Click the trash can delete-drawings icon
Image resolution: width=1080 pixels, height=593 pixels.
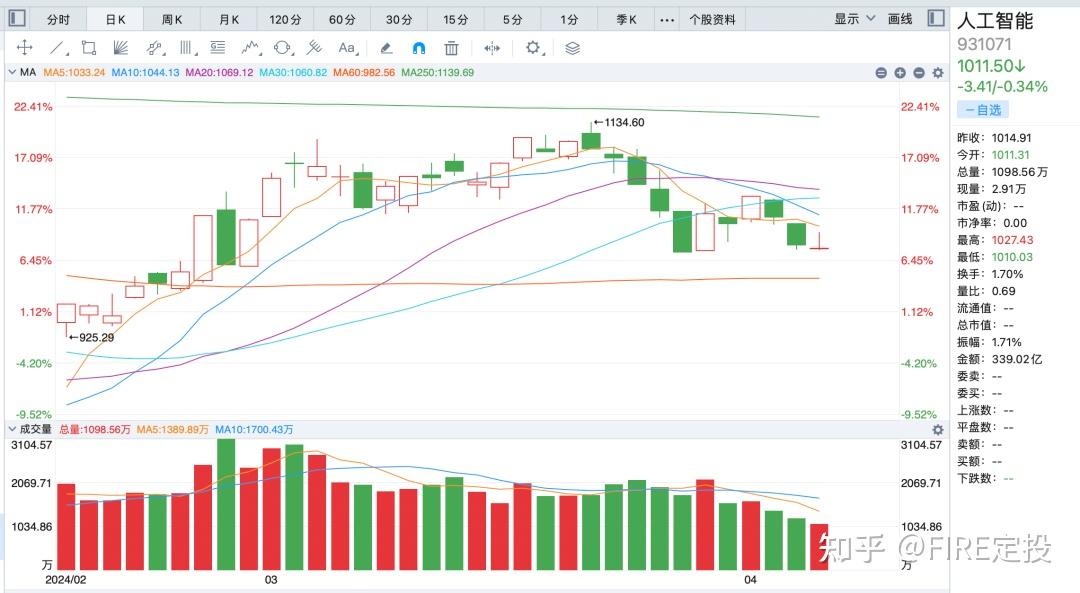[451, 48]
